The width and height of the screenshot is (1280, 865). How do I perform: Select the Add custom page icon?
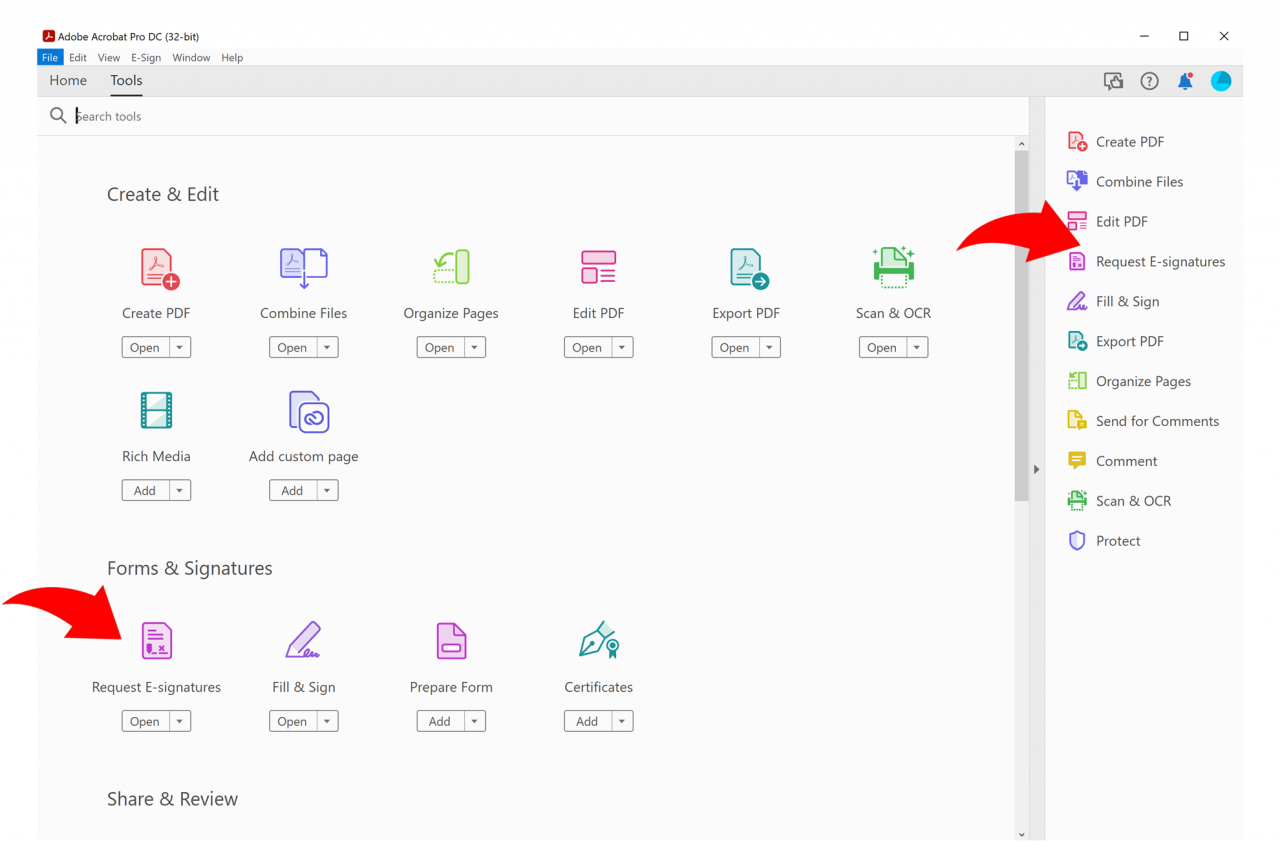pos(303,411)
